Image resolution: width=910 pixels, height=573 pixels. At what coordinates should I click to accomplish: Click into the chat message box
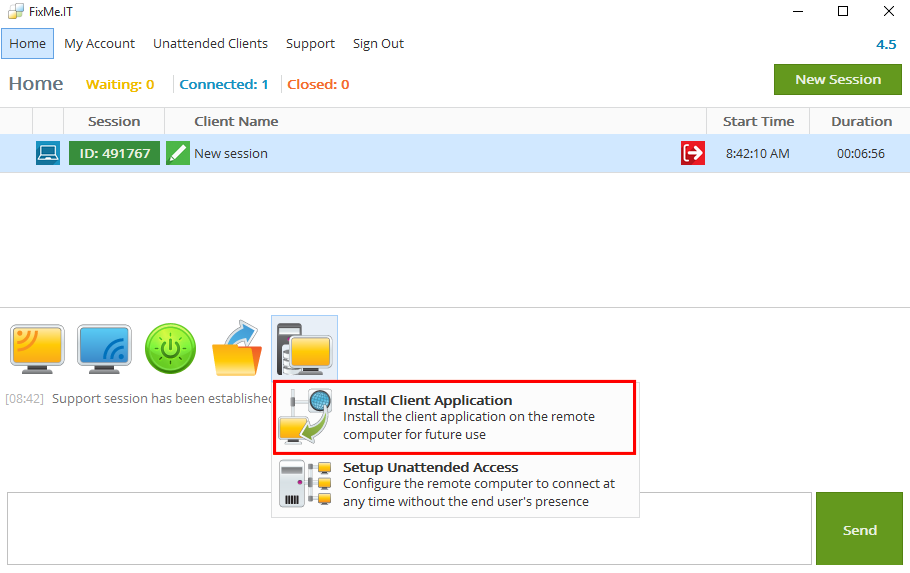point(409,529)
